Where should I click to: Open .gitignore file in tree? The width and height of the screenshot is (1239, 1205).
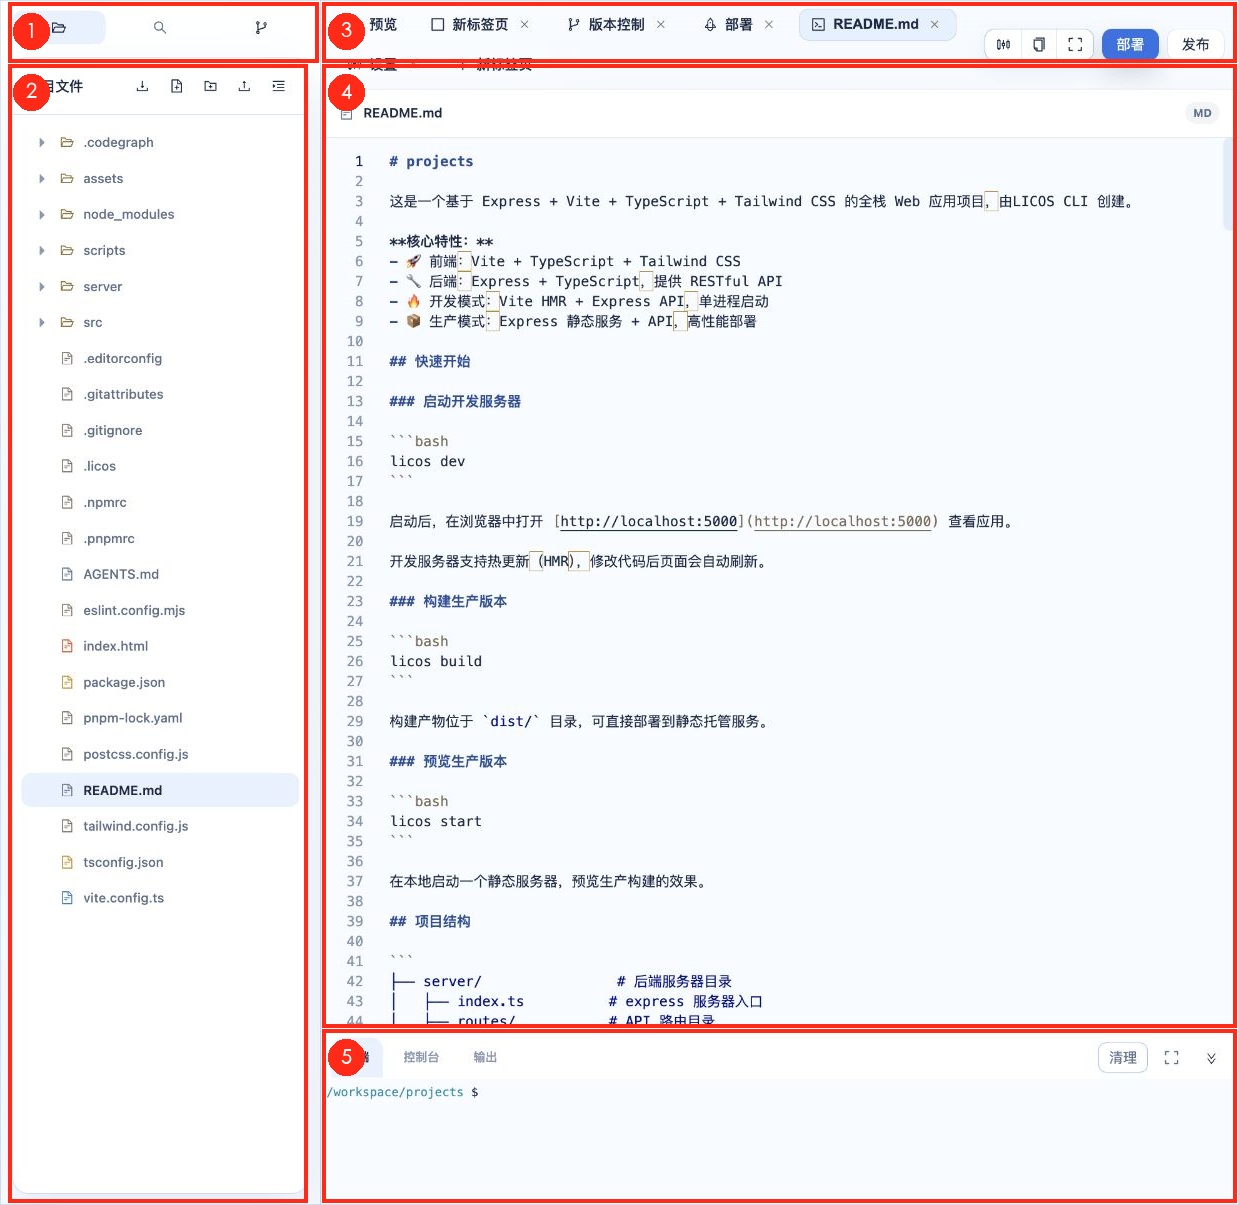160,430
